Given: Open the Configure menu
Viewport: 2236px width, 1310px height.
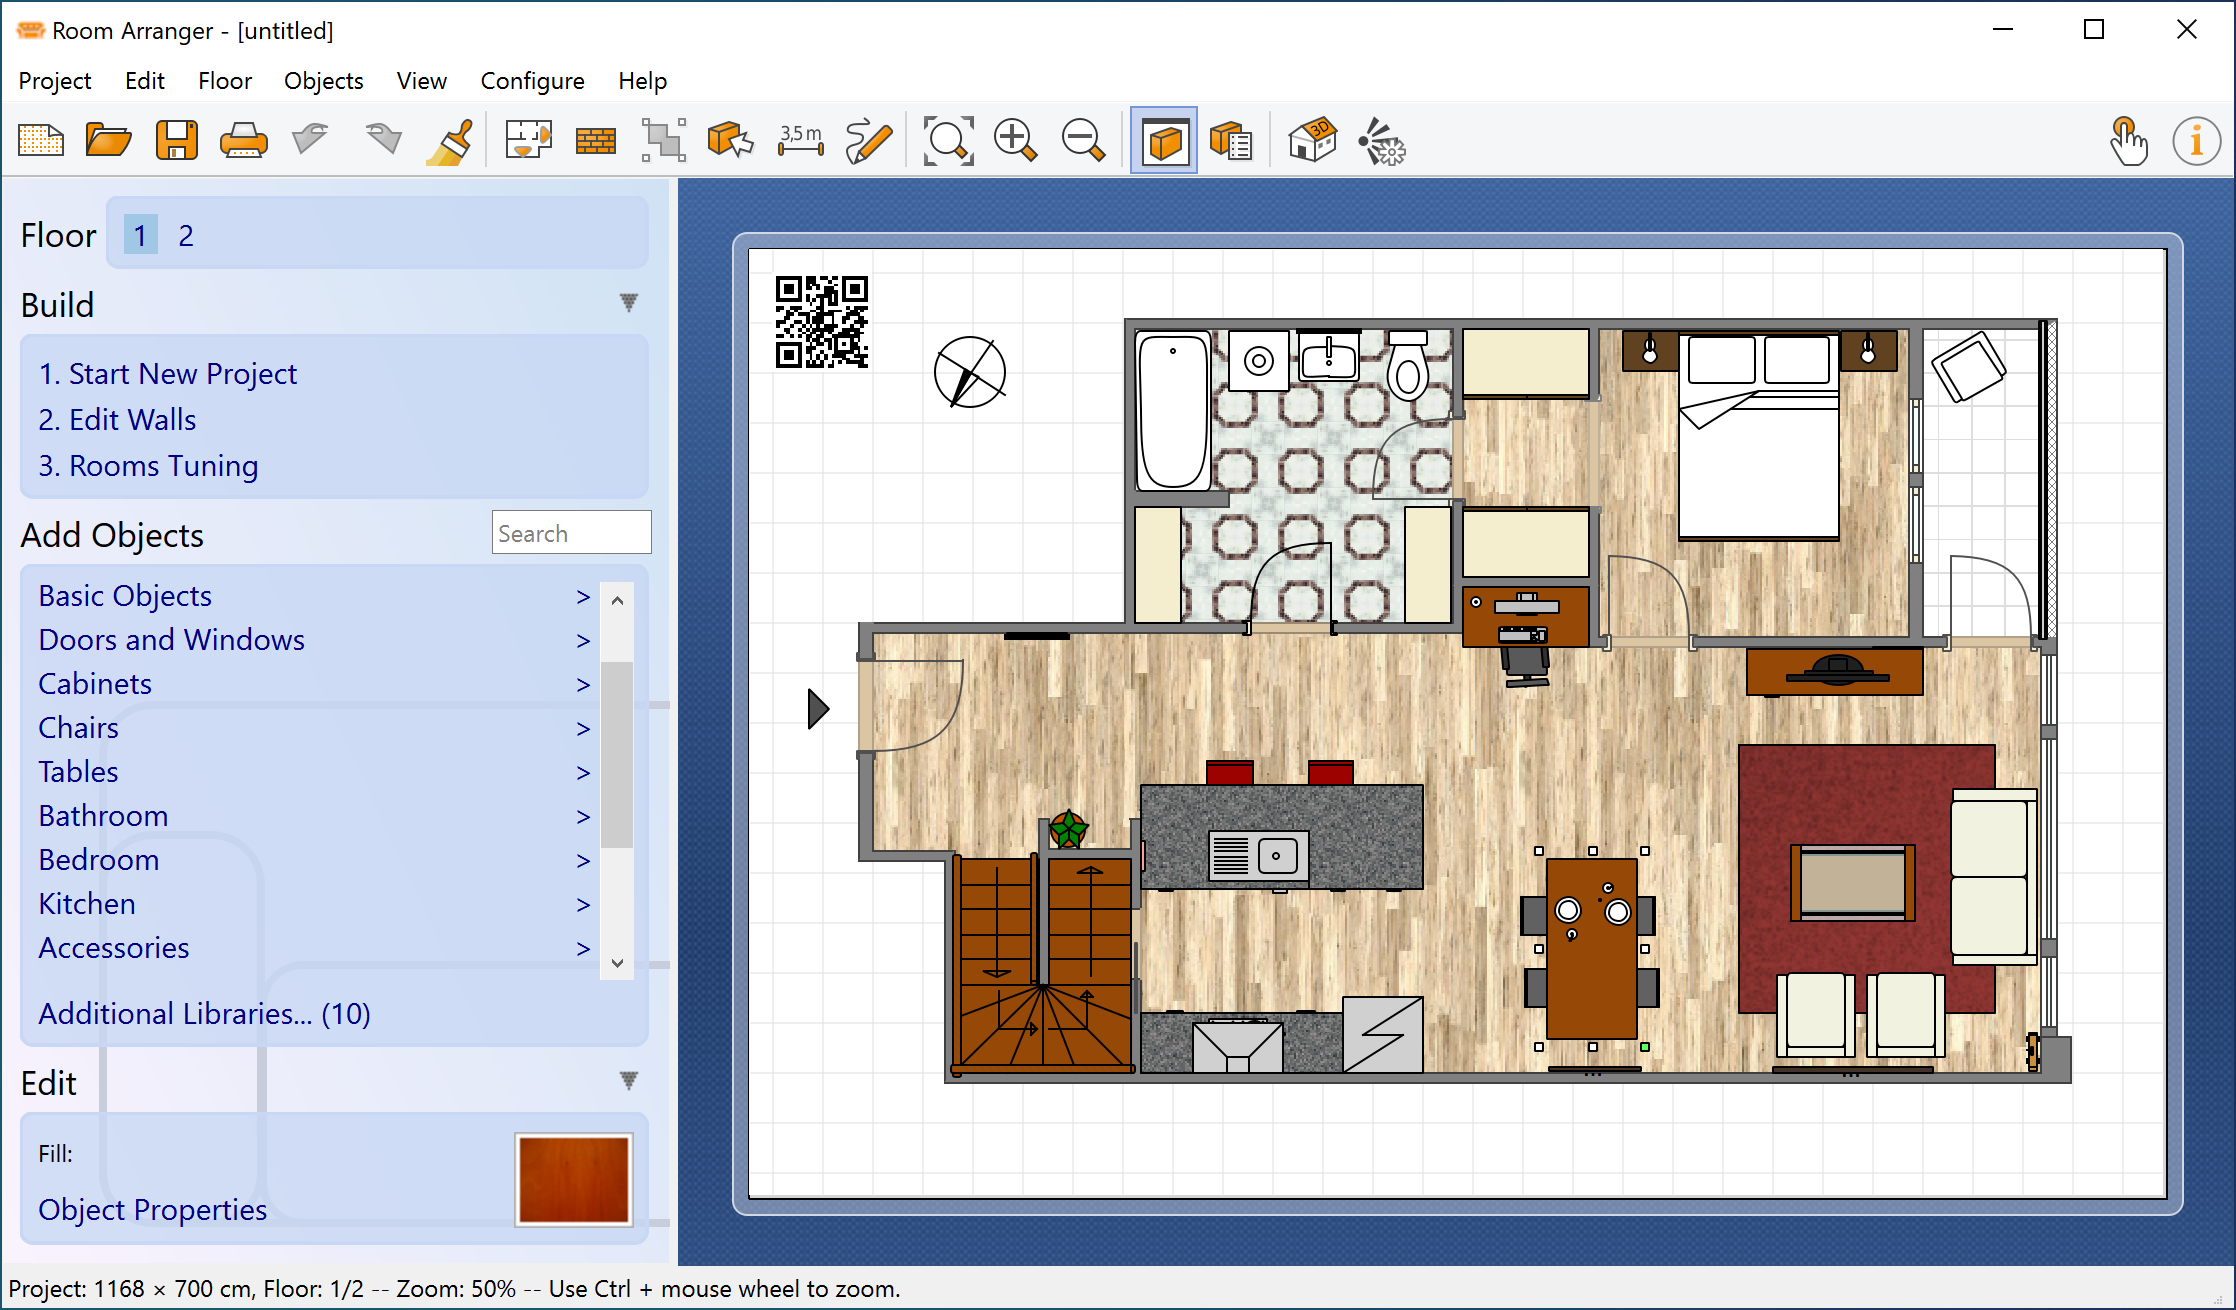Looking at the screenshot, I should (532, 80).
